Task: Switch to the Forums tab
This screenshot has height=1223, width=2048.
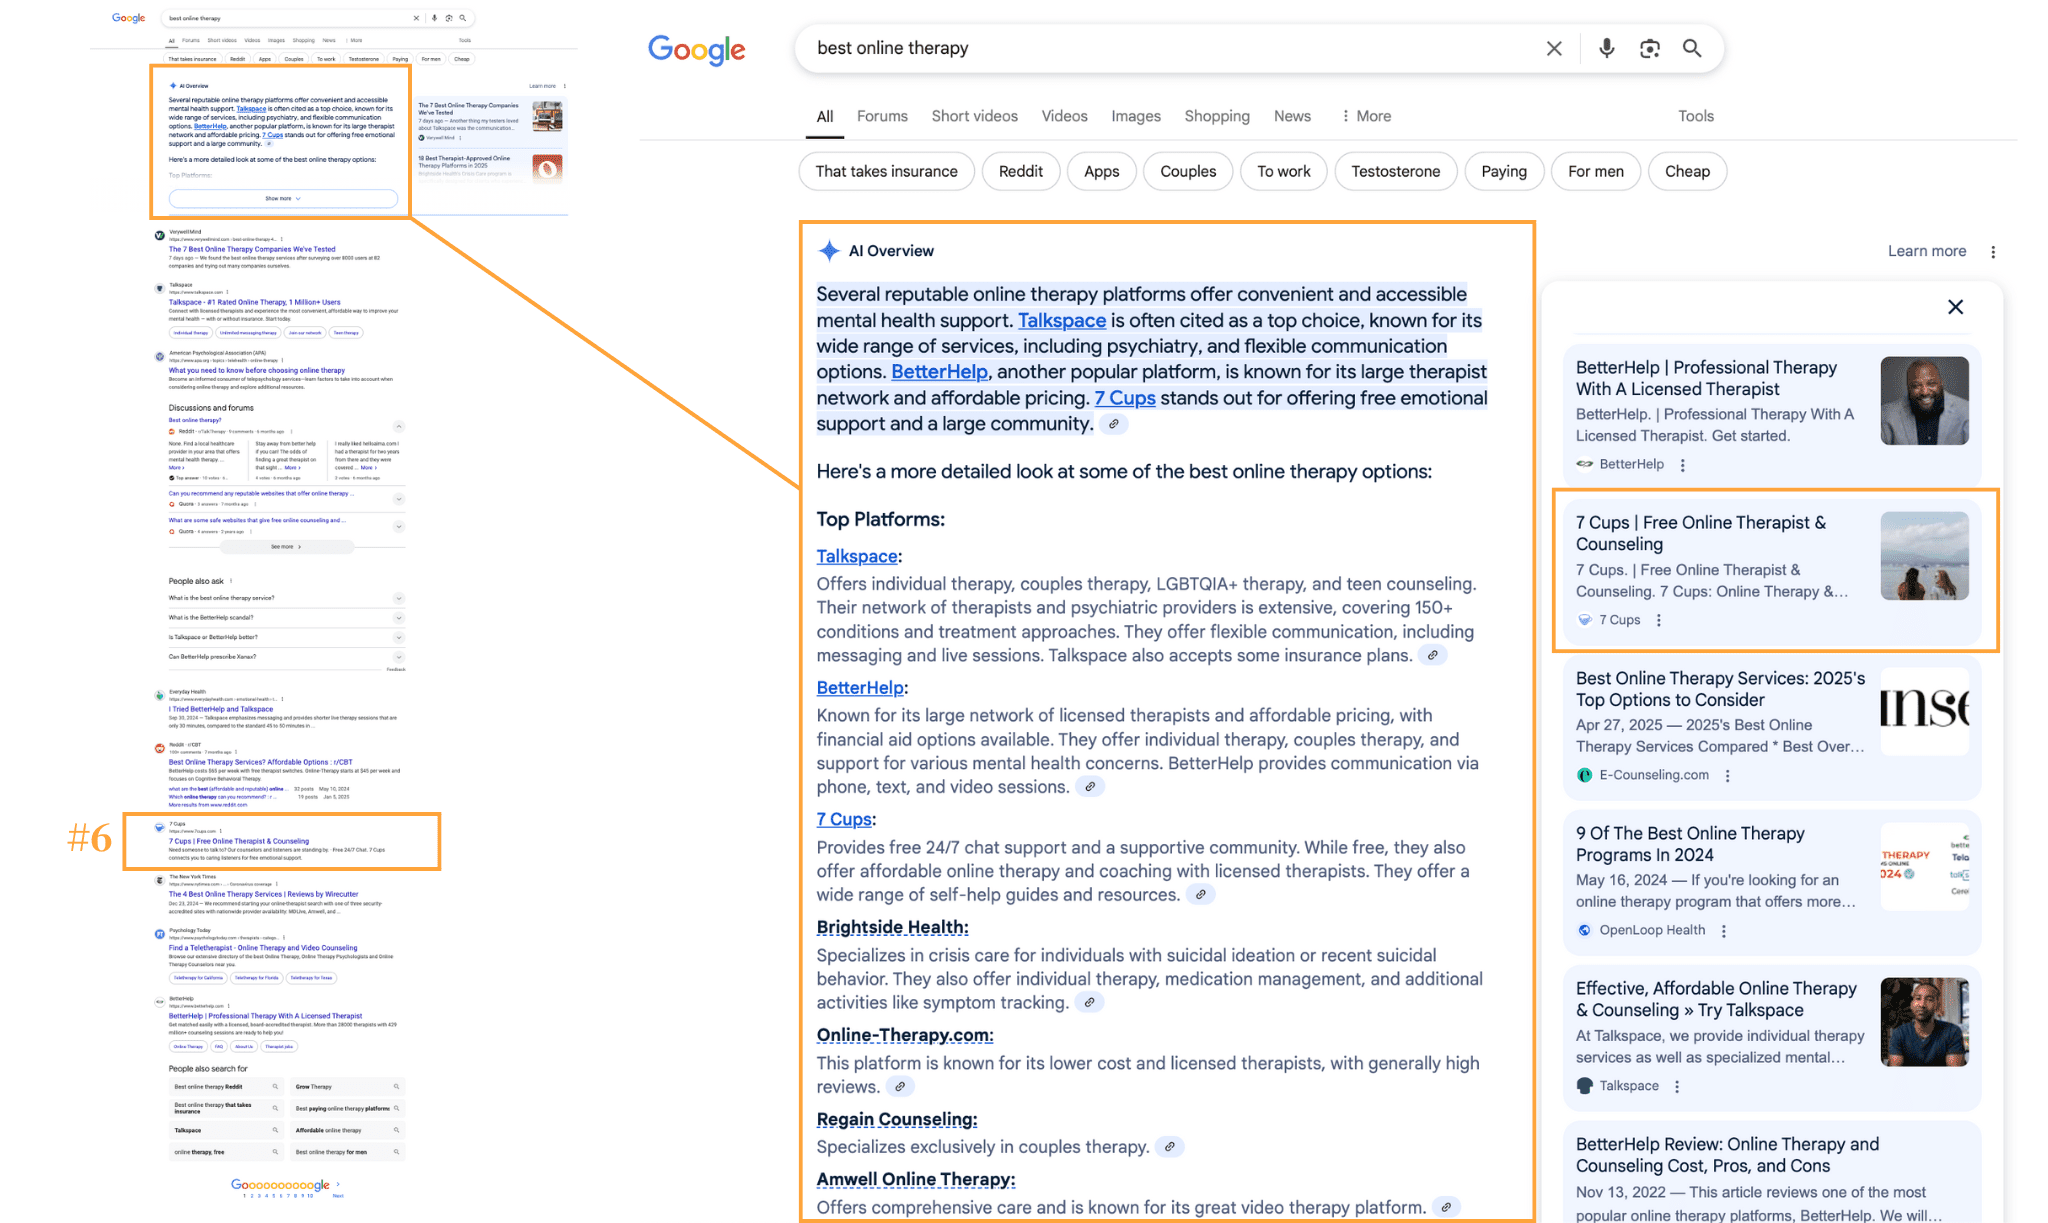Action: tap(882, 116)
